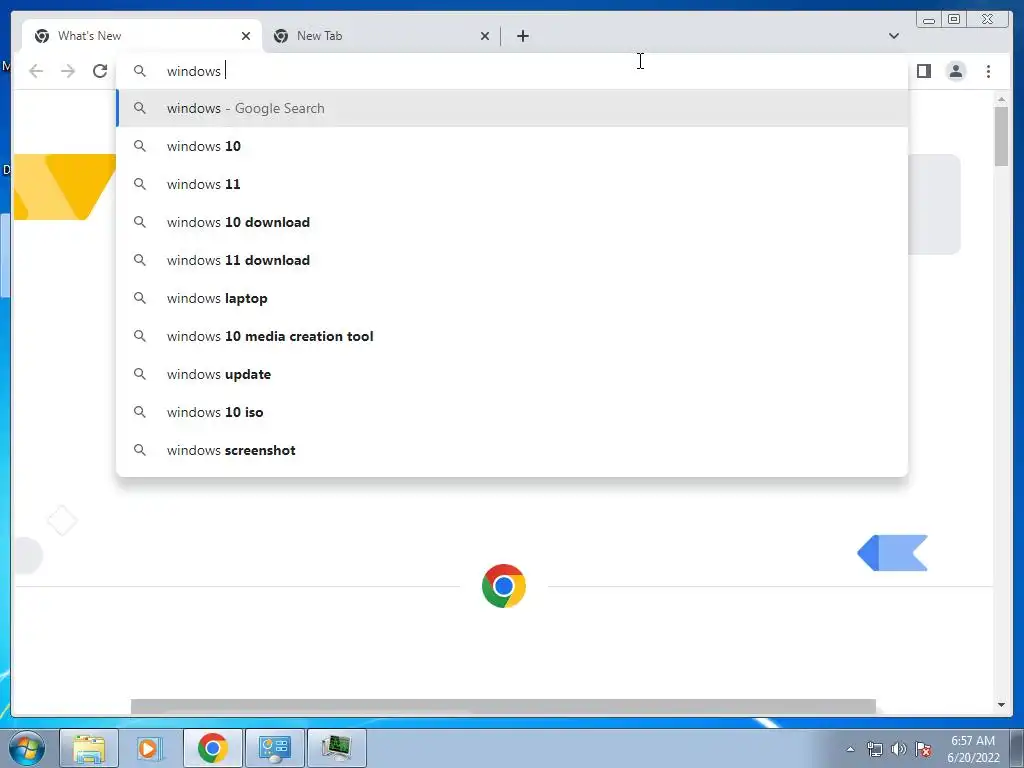This screenshot has width=1024, height=768.
Task: Choose the 'windows 11' suggestion
Action: tap(512, 184)
